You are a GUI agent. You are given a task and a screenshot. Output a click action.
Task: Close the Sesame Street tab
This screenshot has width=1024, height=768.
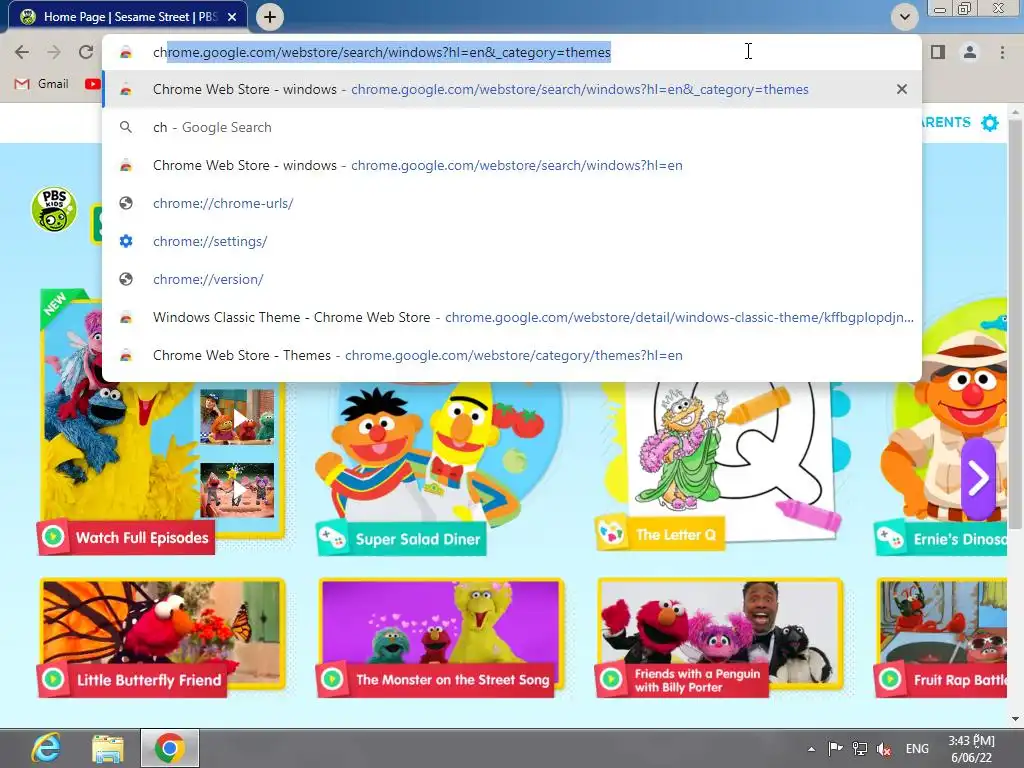[x=232, y=17]
